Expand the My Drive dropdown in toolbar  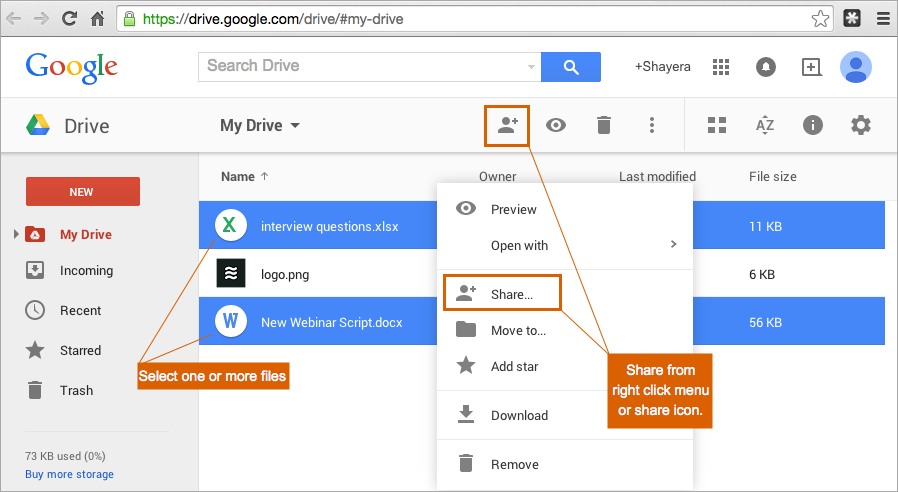point(260,125)
